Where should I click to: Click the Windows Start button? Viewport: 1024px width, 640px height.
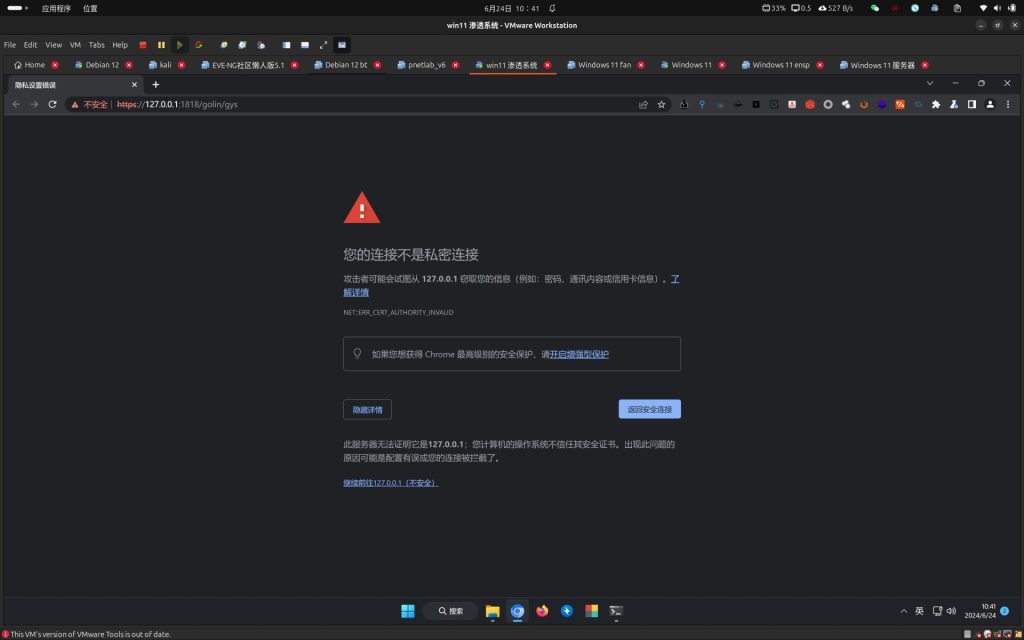pos(407,611)
